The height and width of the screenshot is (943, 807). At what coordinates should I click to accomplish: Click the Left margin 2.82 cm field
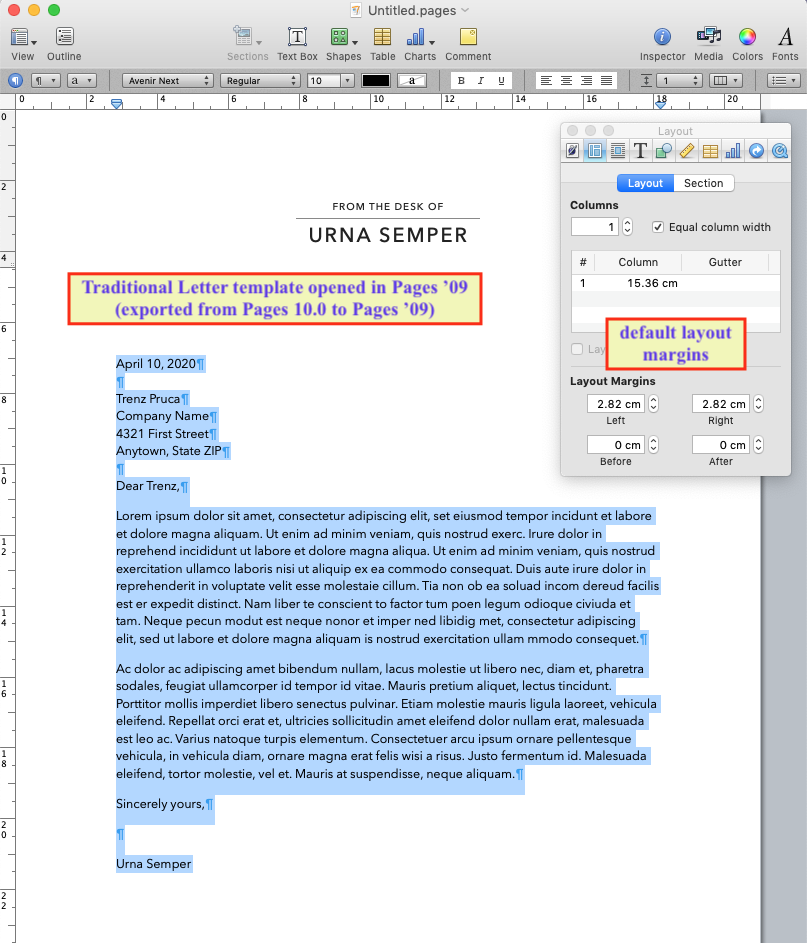tap(616, 404)
